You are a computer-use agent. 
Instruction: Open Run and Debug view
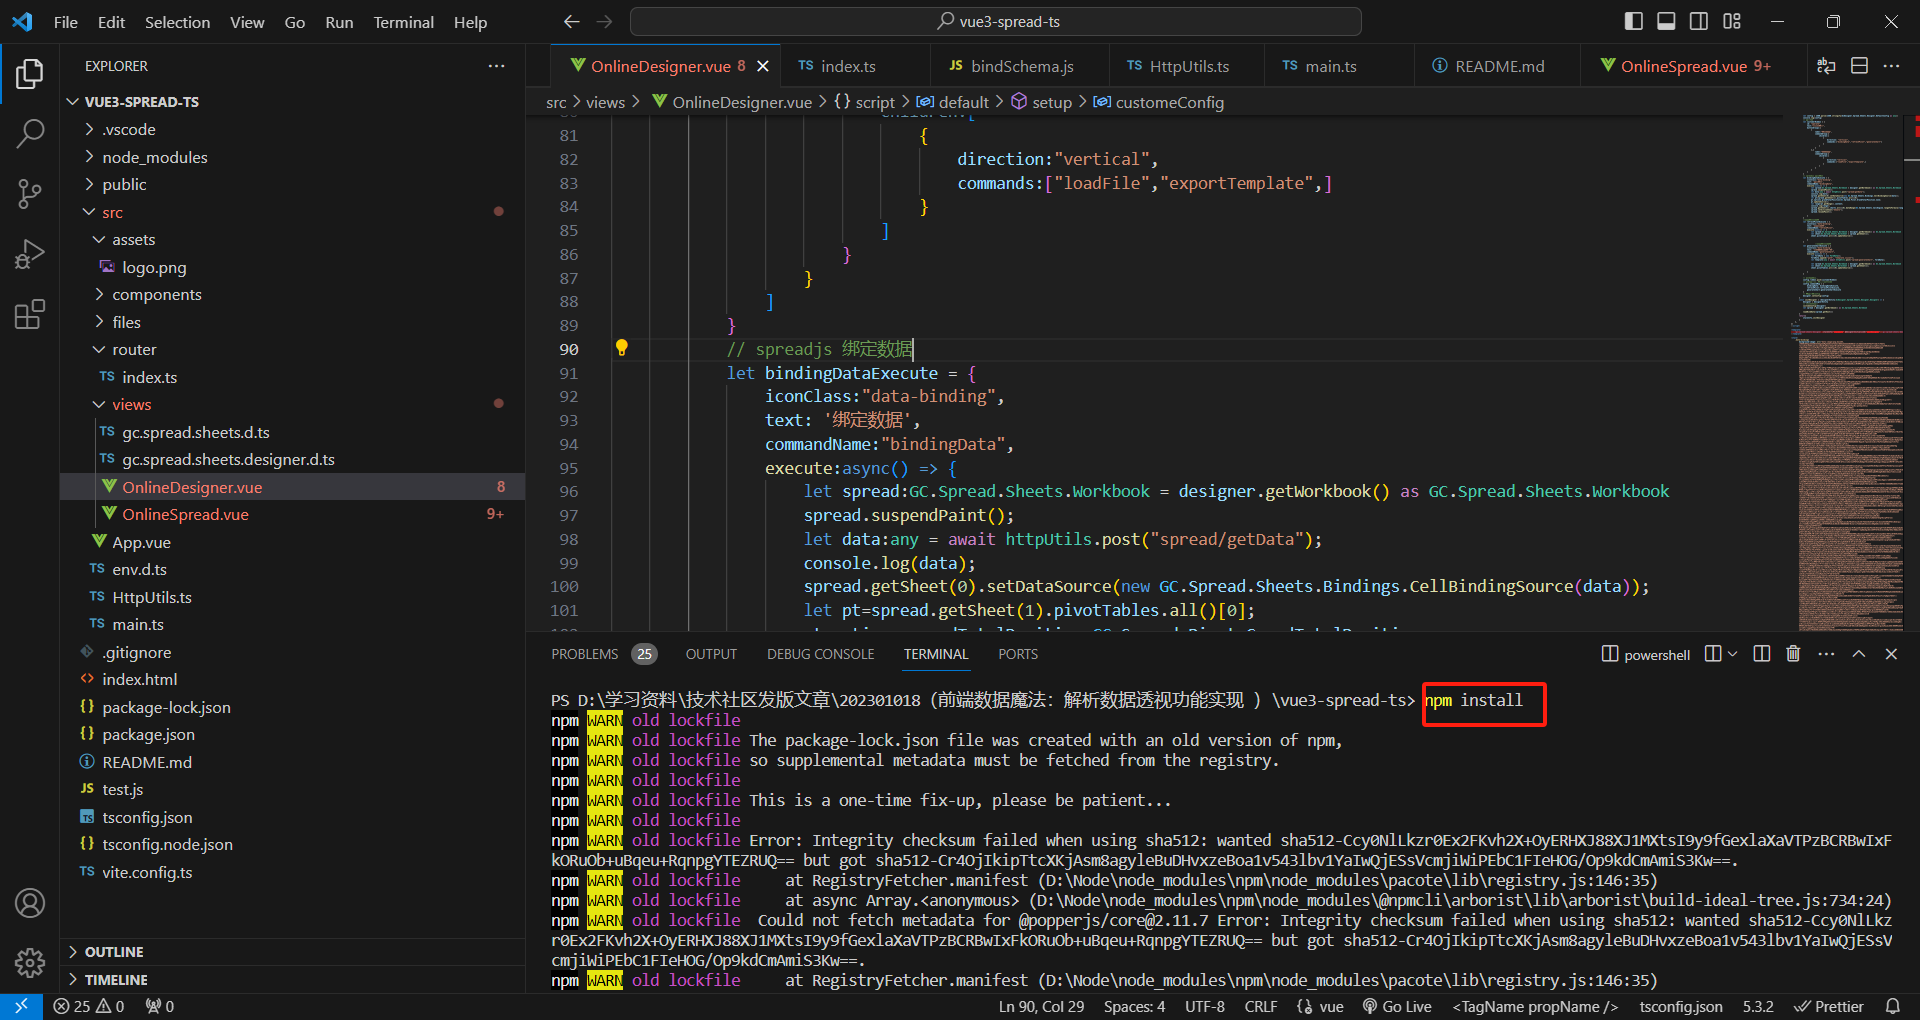click(30, 255)
